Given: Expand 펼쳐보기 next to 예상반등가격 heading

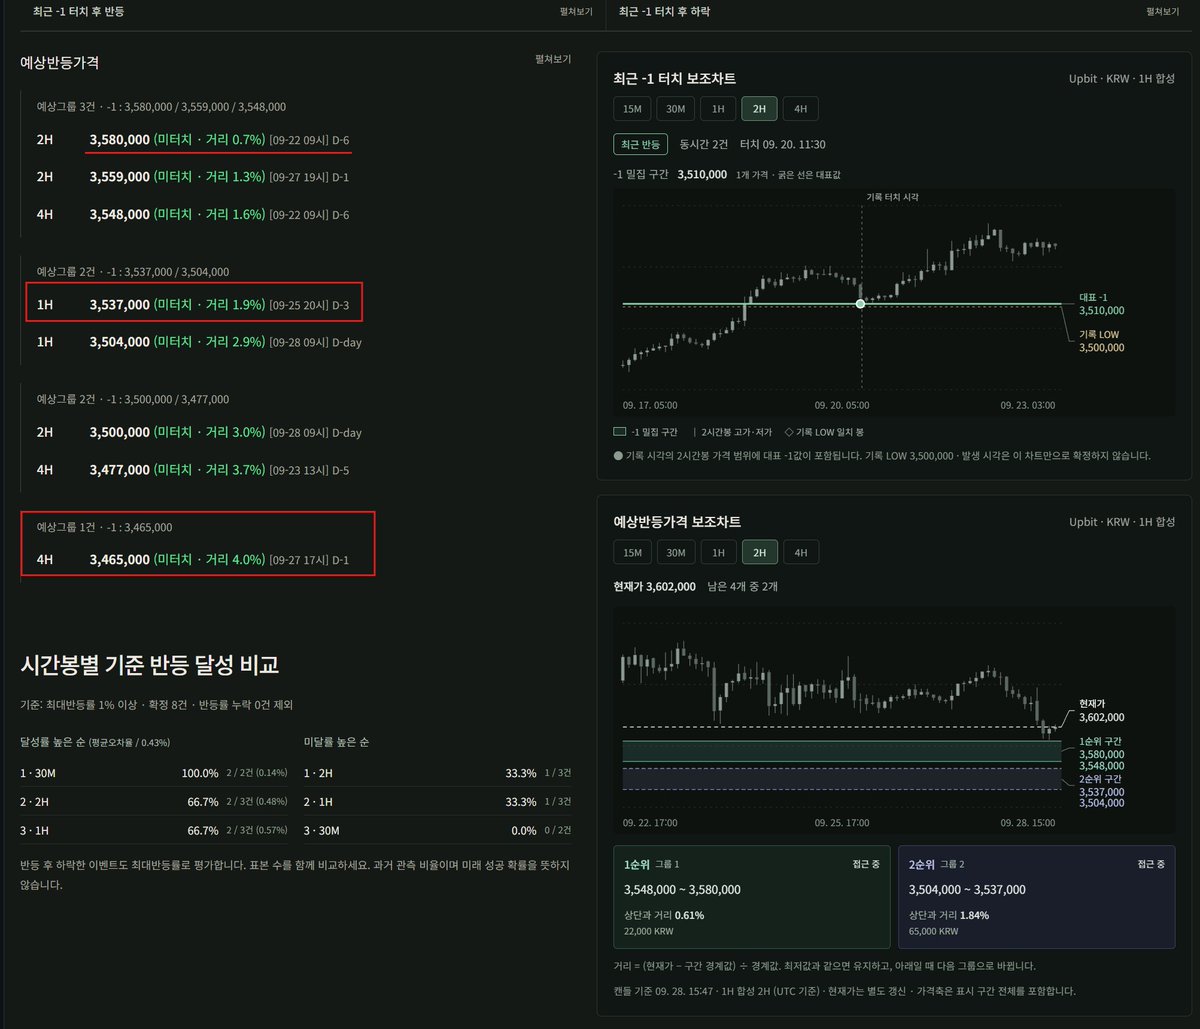Looking at the screenshot, I should [x=553, y=59].
